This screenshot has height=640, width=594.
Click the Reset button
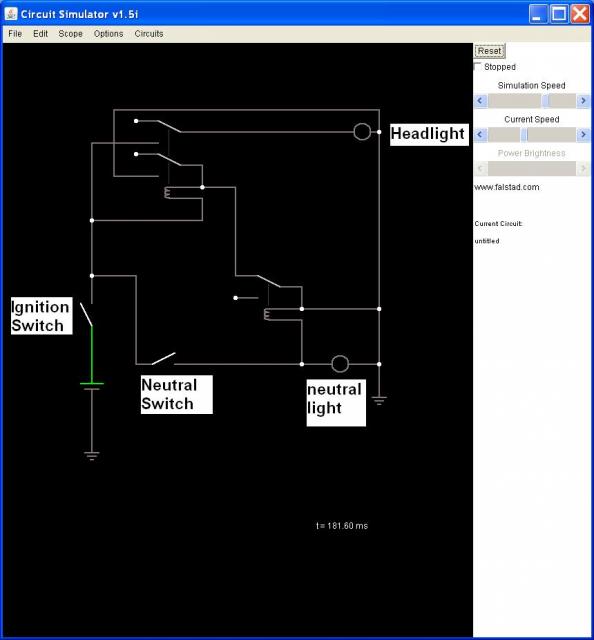pos(489,51)
